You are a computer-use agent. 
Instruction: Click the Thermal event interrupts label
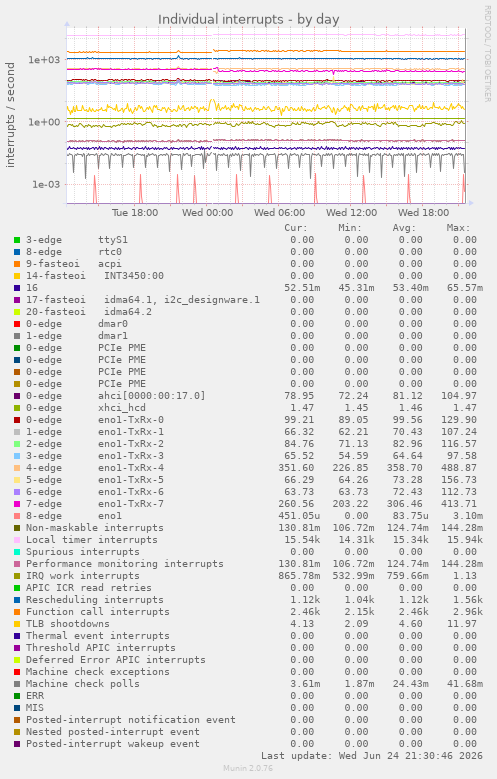coord(97,636)
